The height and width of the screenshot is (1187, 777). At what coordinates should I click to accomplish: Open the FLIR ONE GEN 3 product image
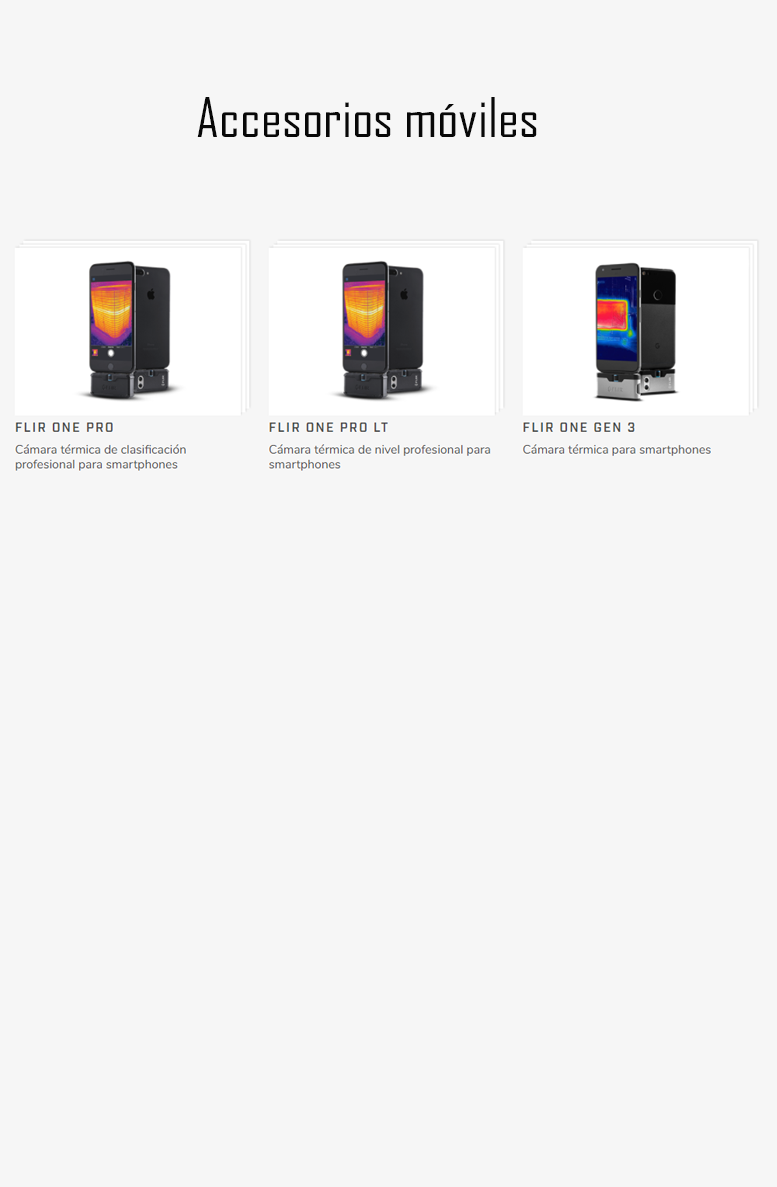(x=635, y=331)
